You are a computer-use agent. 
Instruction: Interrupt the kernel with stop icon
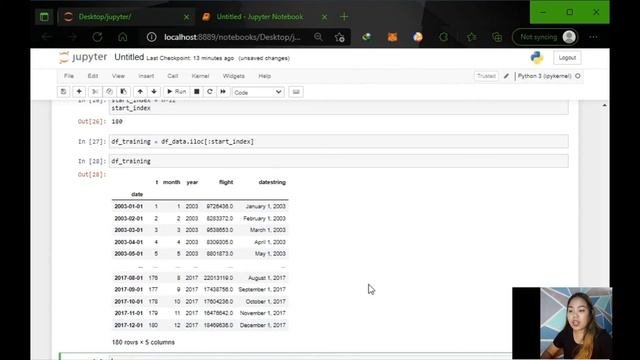(x=197, y=92)
